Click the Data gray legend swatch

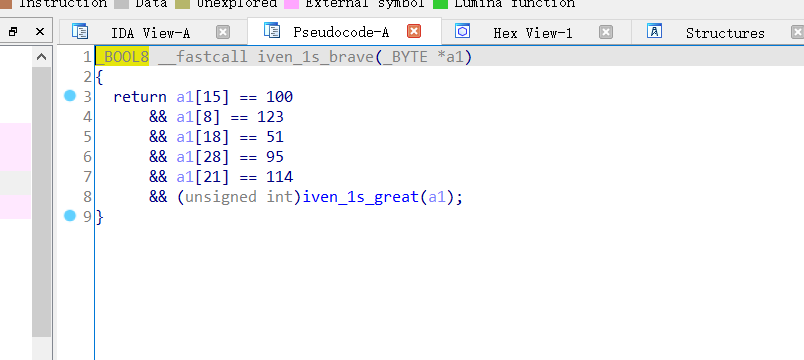121,4
